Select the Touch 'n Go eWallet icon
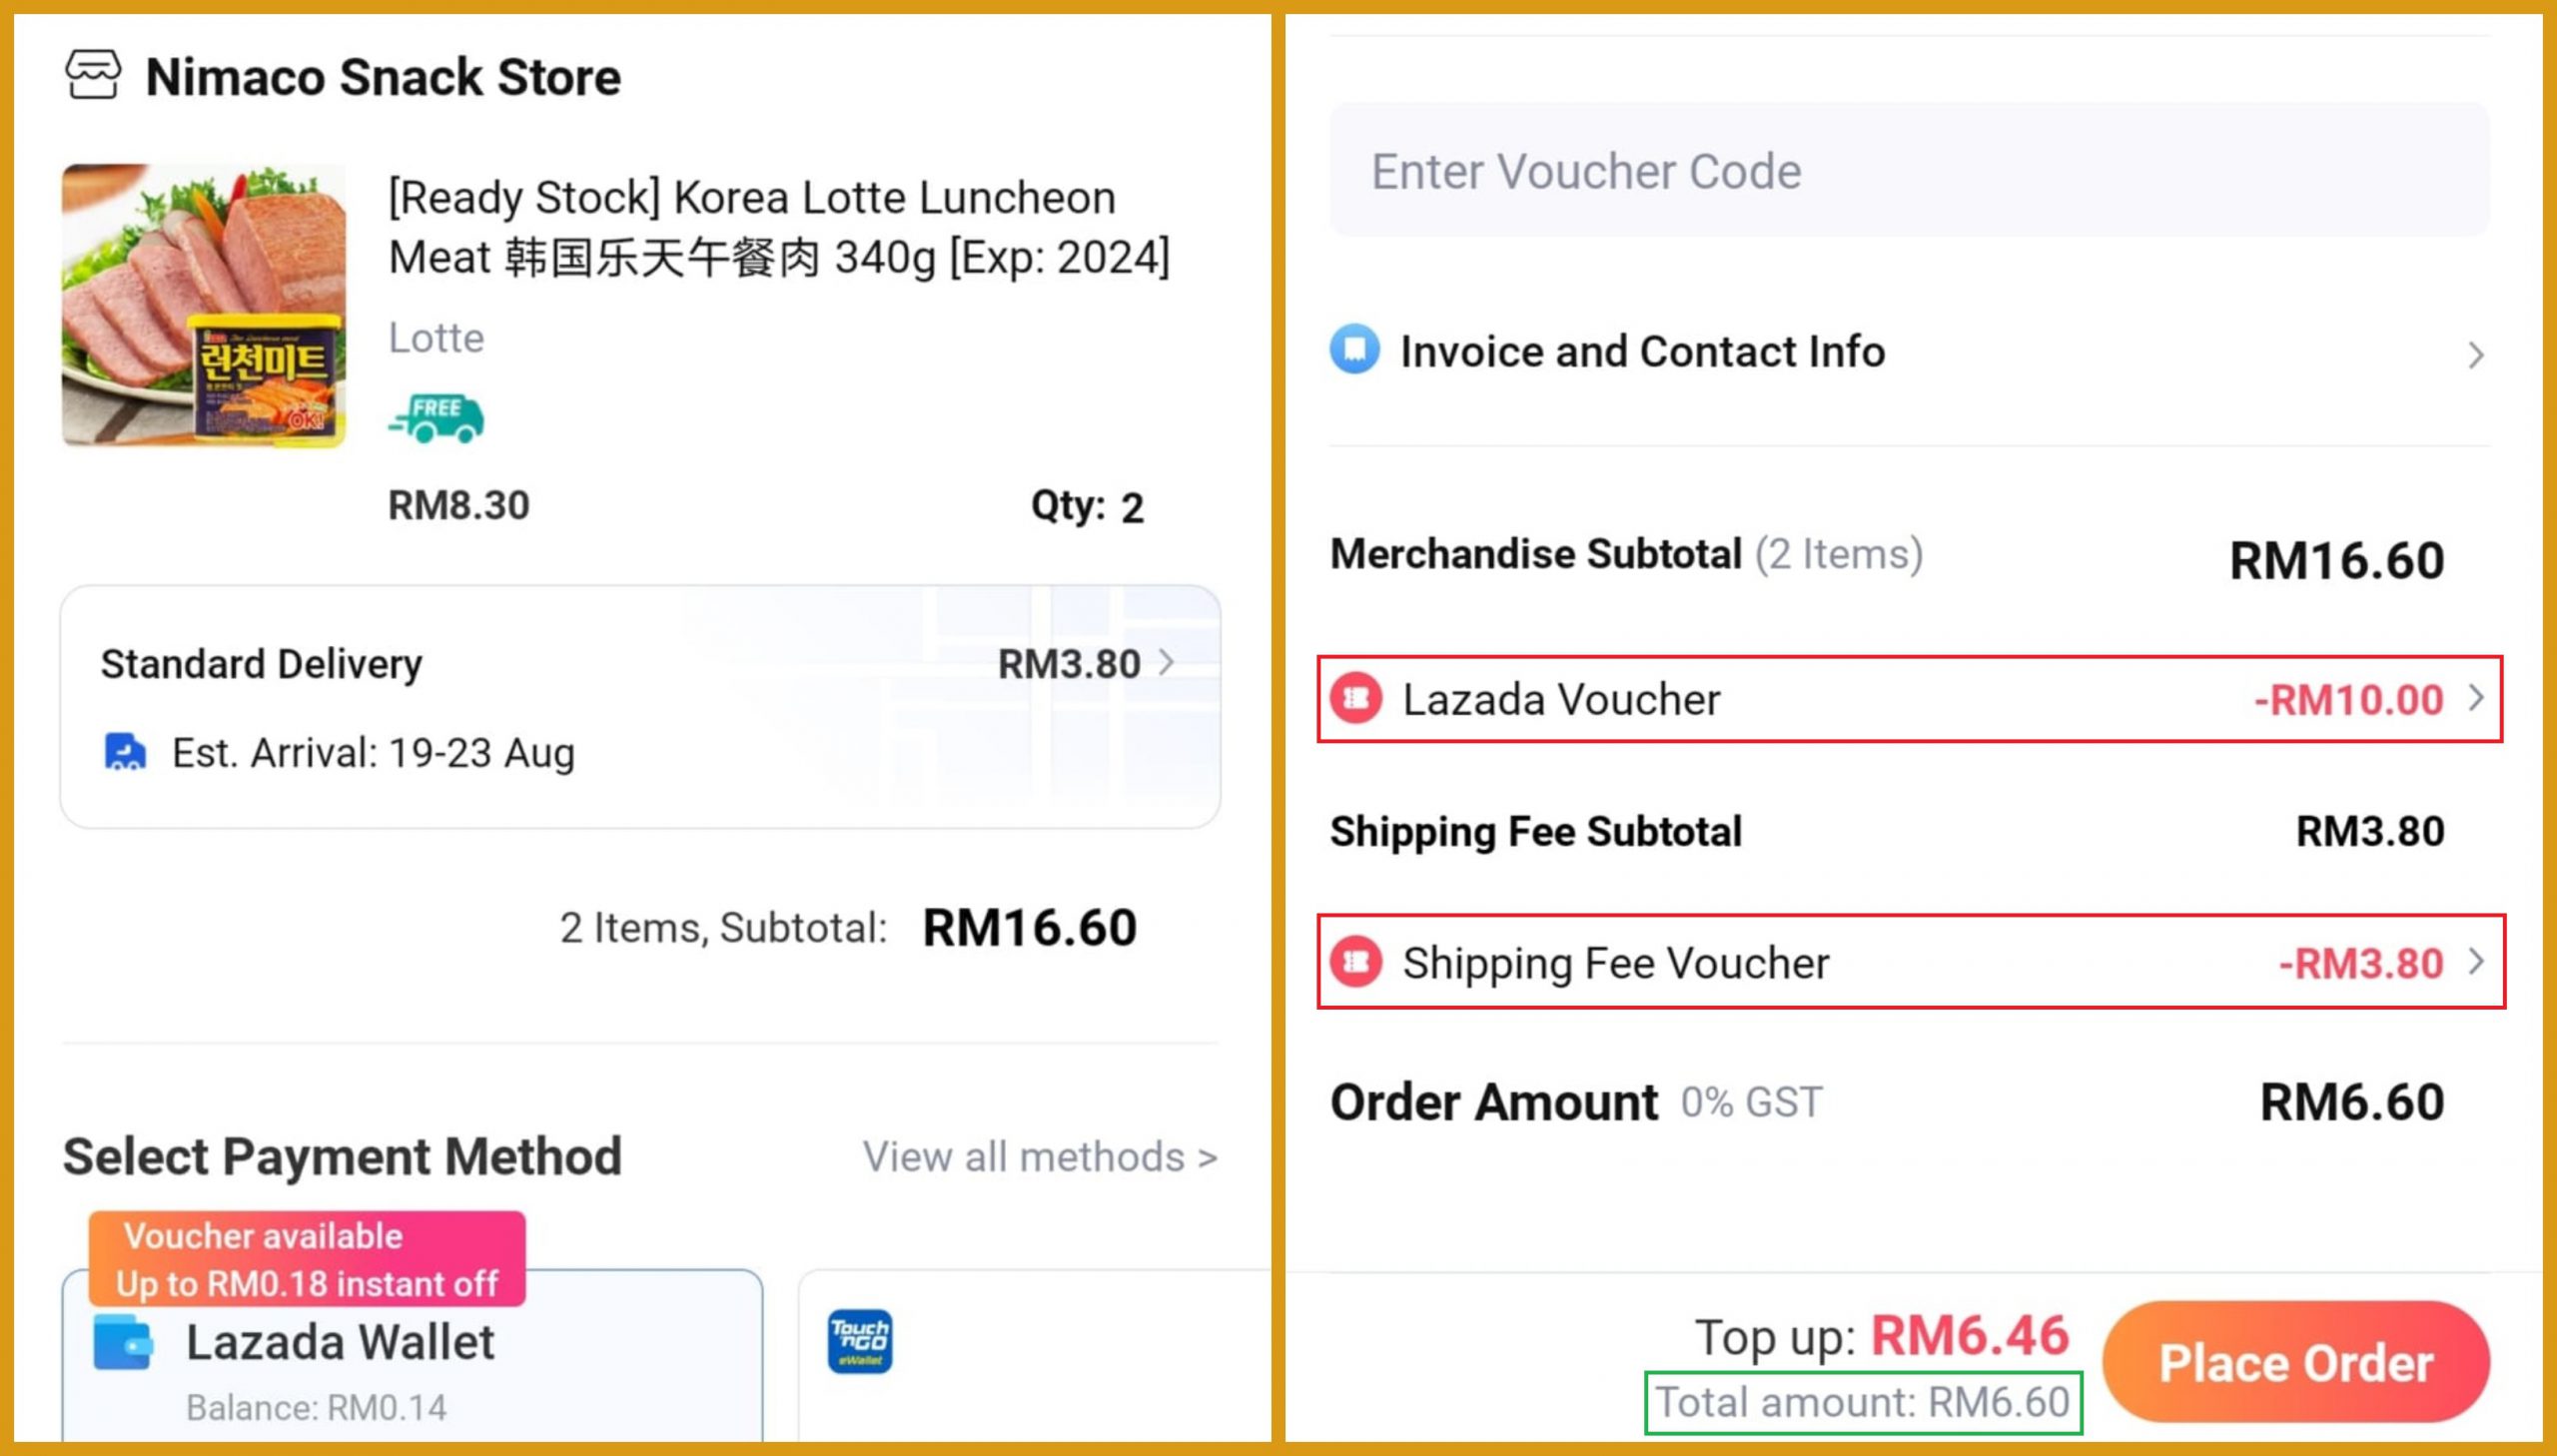The height and width of the screenshot is (1456, 2557). [860, 1342]
